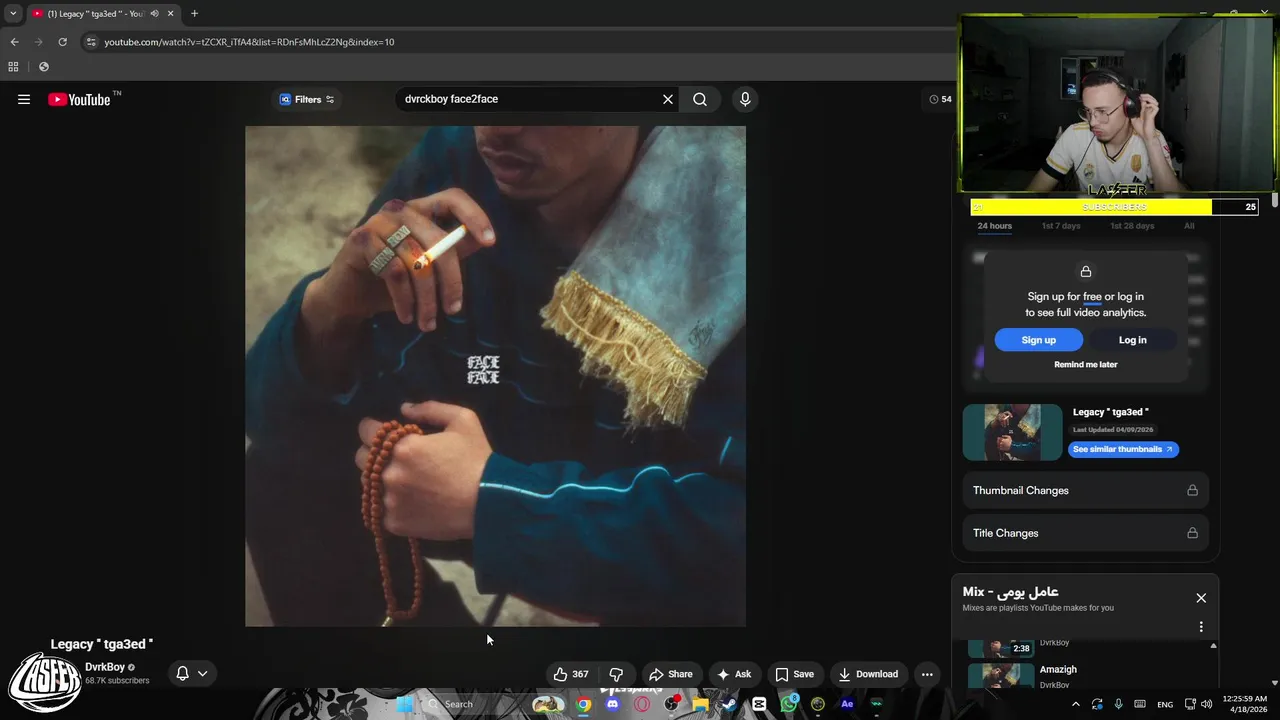The image size is (1280, 720).
Task: Click the analytics panel scrollbar
Action: coord(1275,200)
